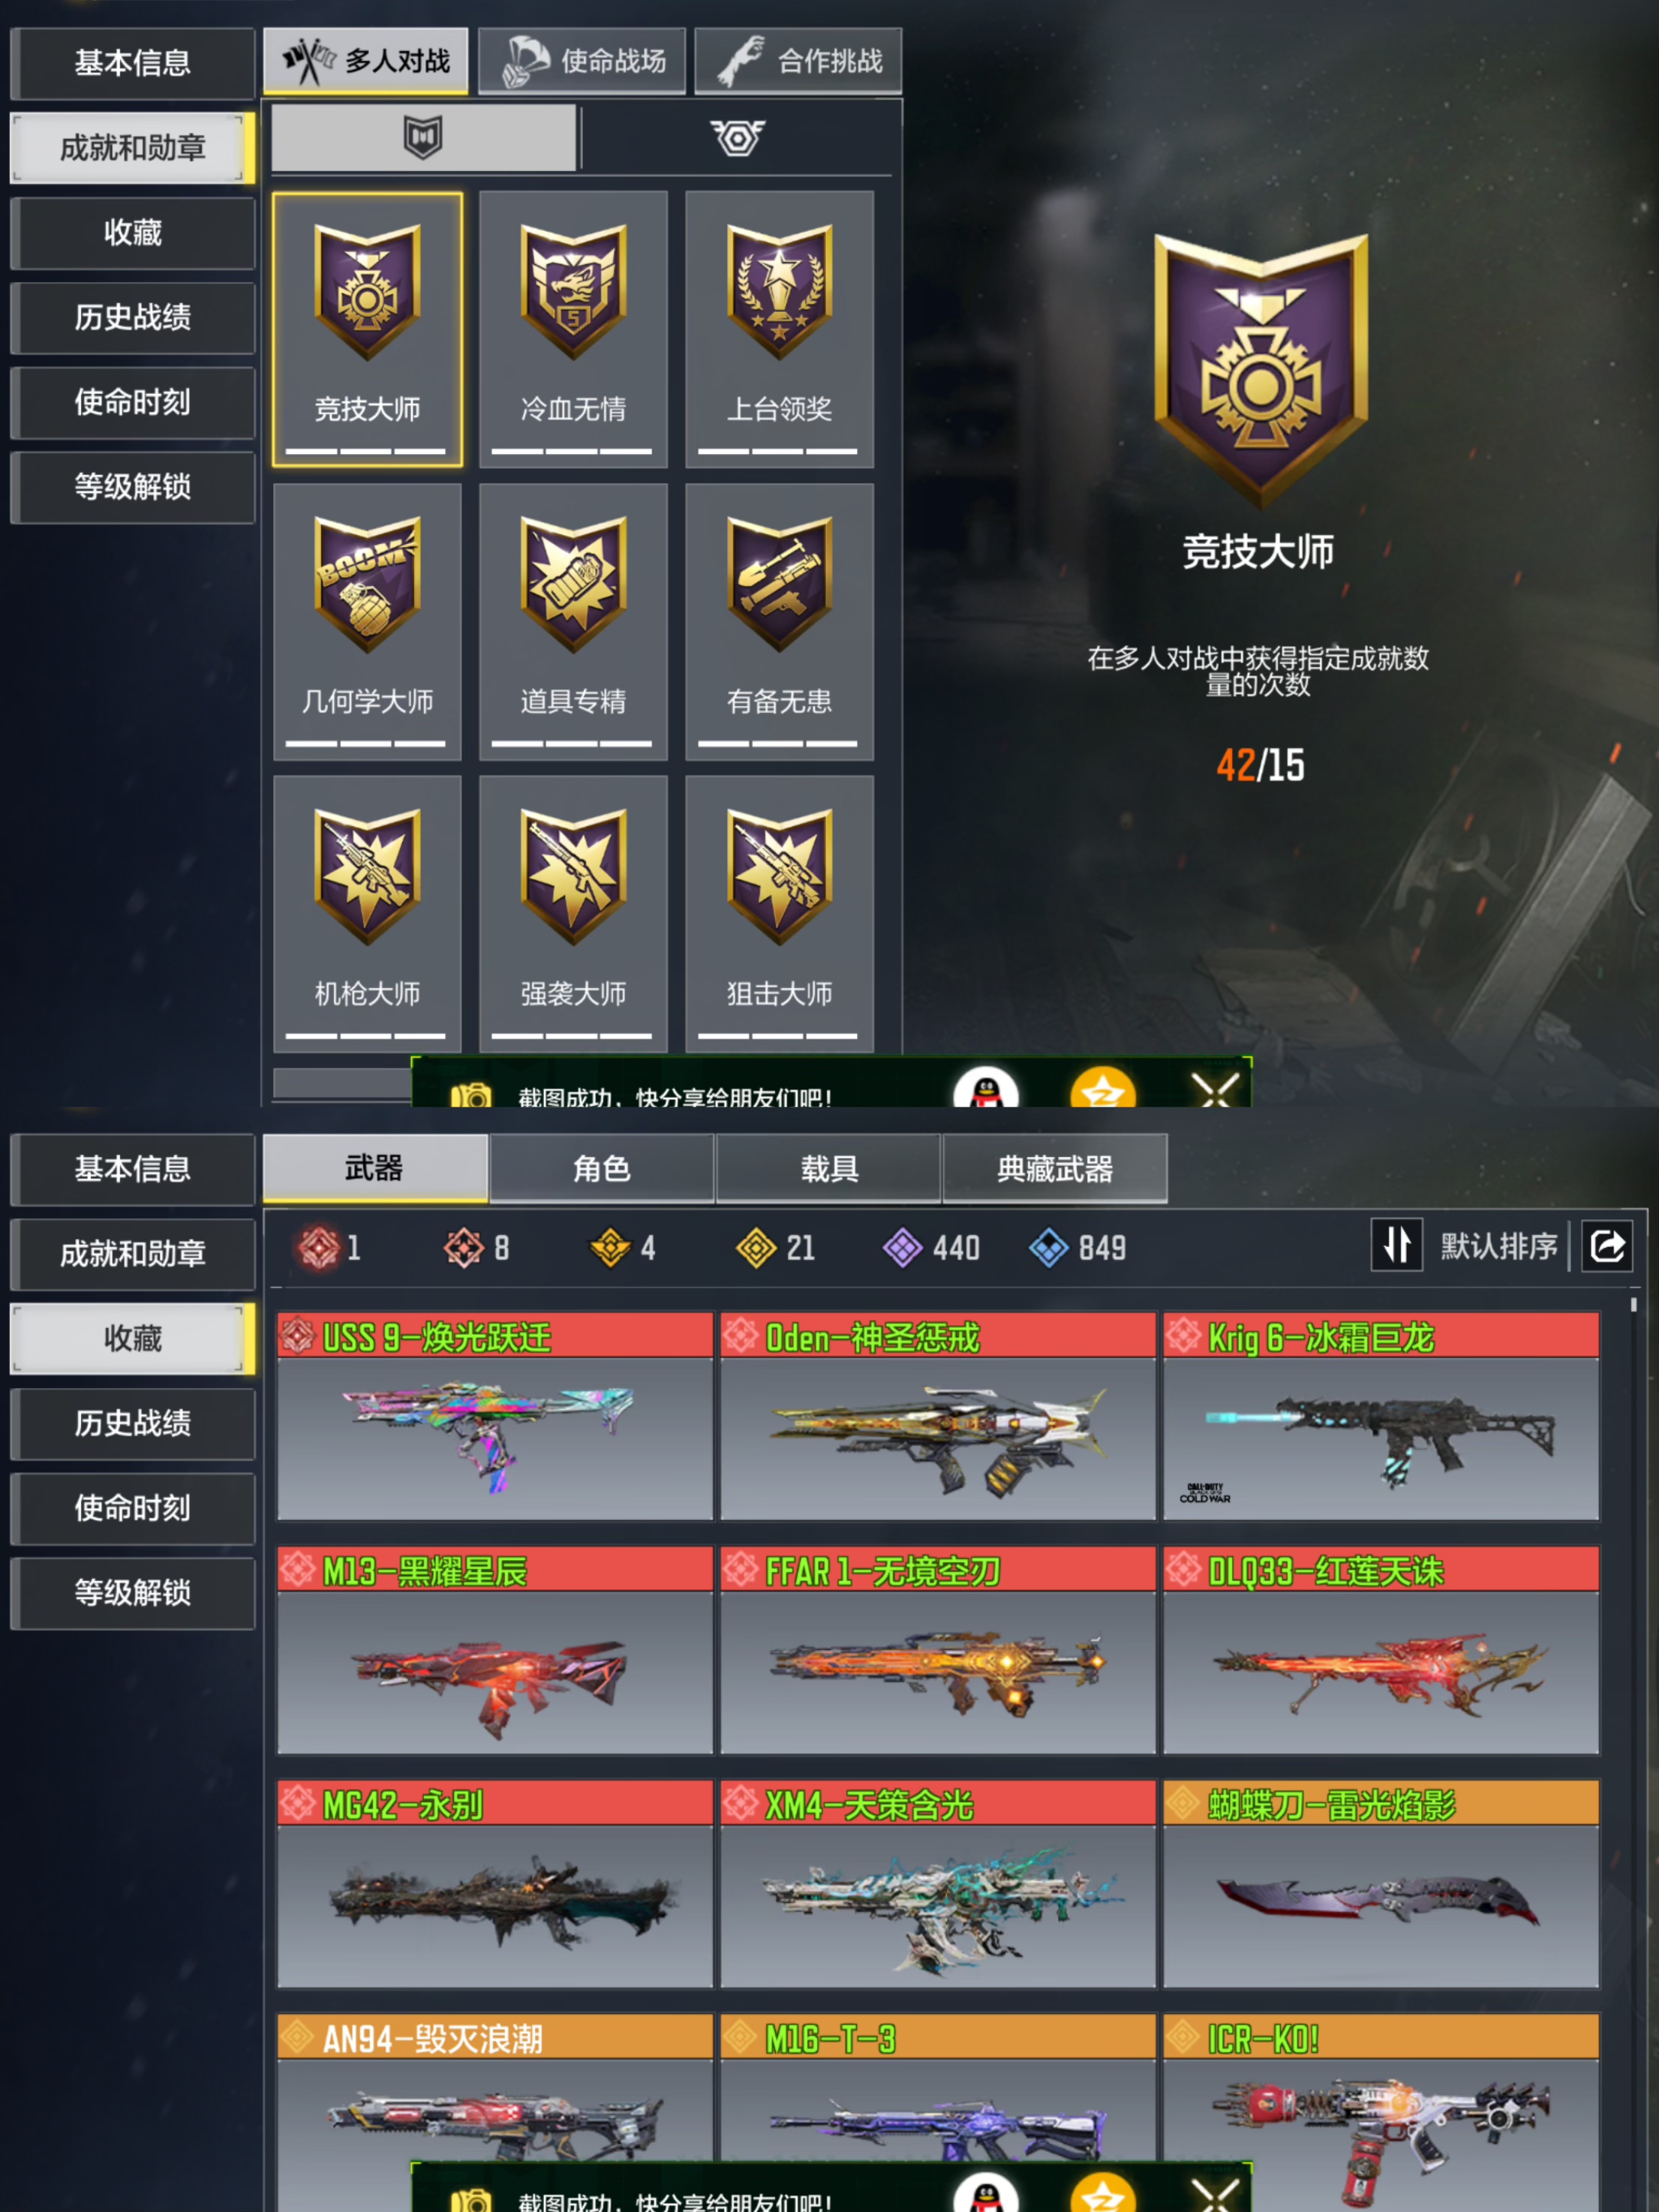Open the 典藏武器 tab

[x=1054, y=1168]
